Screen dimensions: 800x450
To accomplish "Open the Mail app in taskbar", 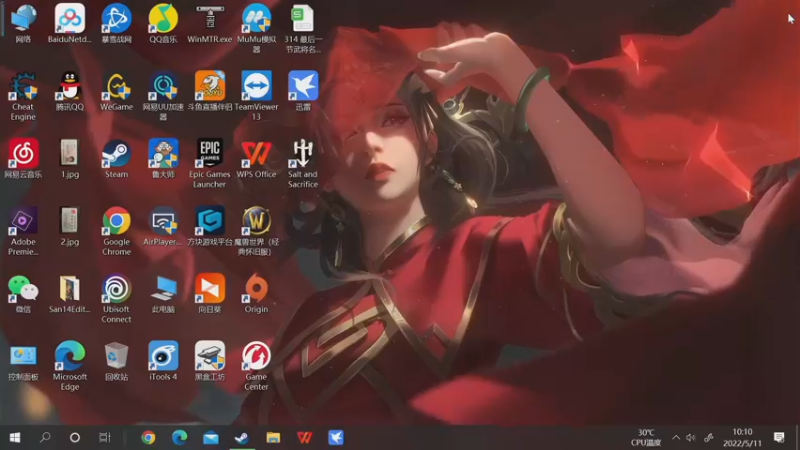I will [211, 438].
